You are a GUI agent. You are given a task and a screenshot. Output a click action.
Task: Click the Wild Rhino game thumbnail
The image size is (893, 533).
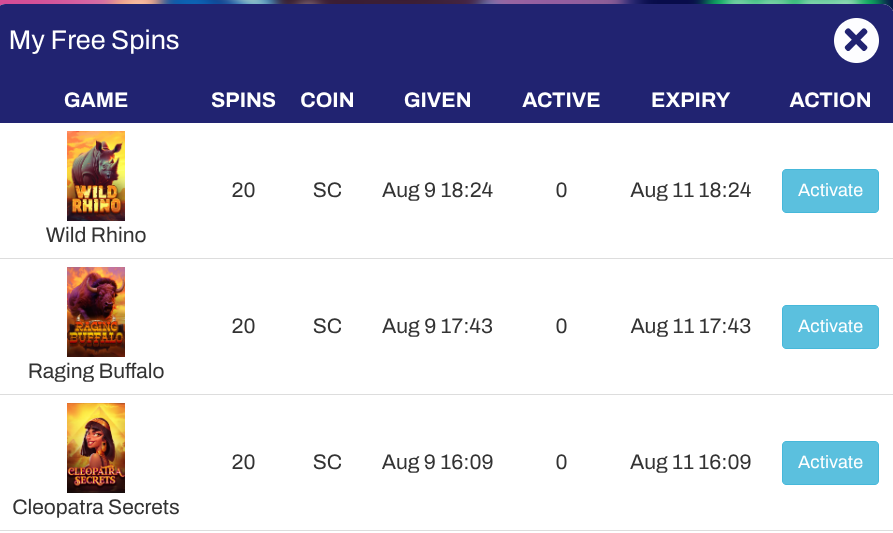point(96,176)
